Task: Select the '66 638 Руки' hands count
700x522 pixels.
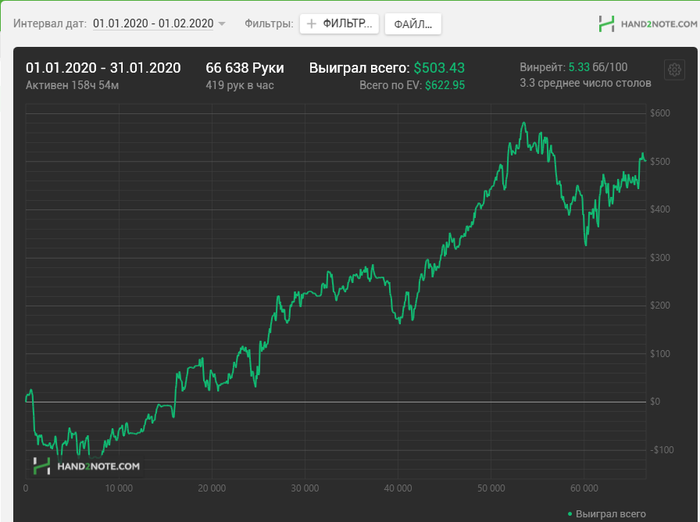Action: 245,68
